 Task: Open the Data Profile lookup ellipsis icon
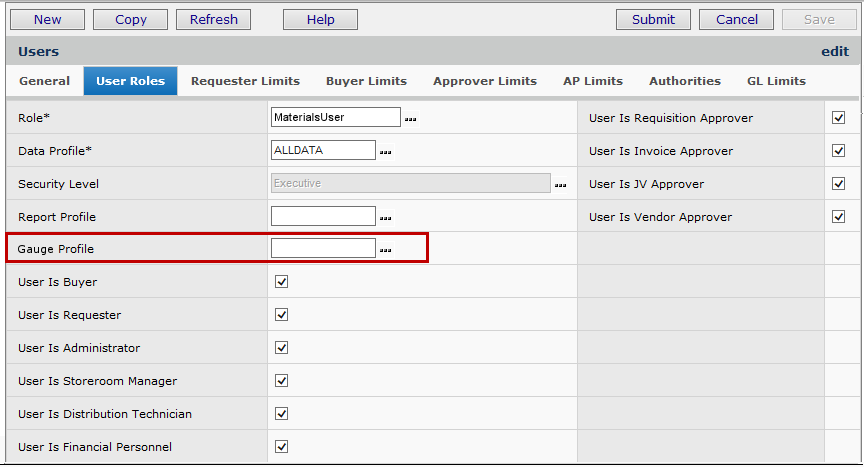[385, 152]
